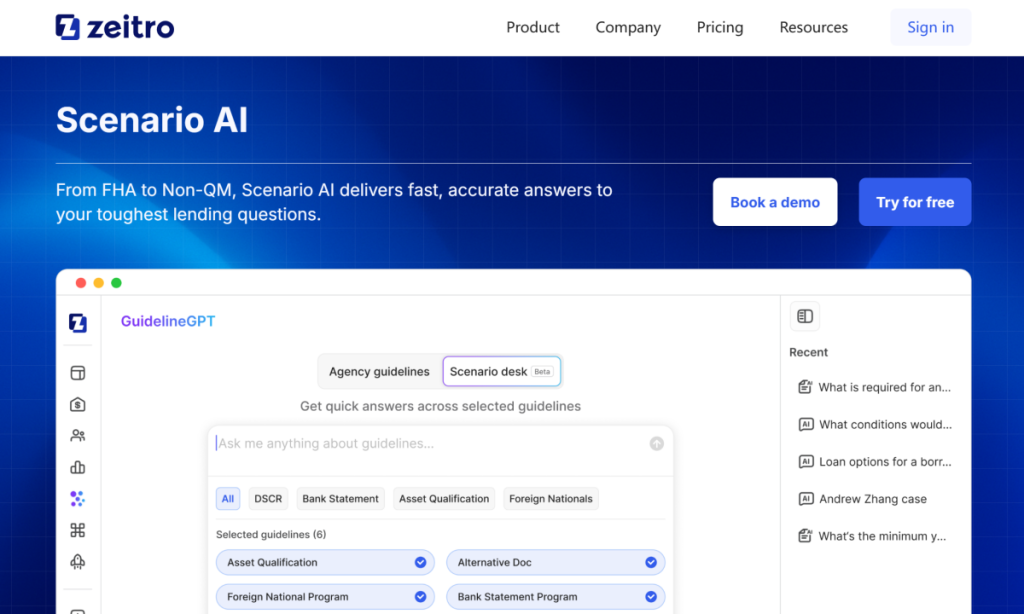Open the Resources menu

click(813, 27)
